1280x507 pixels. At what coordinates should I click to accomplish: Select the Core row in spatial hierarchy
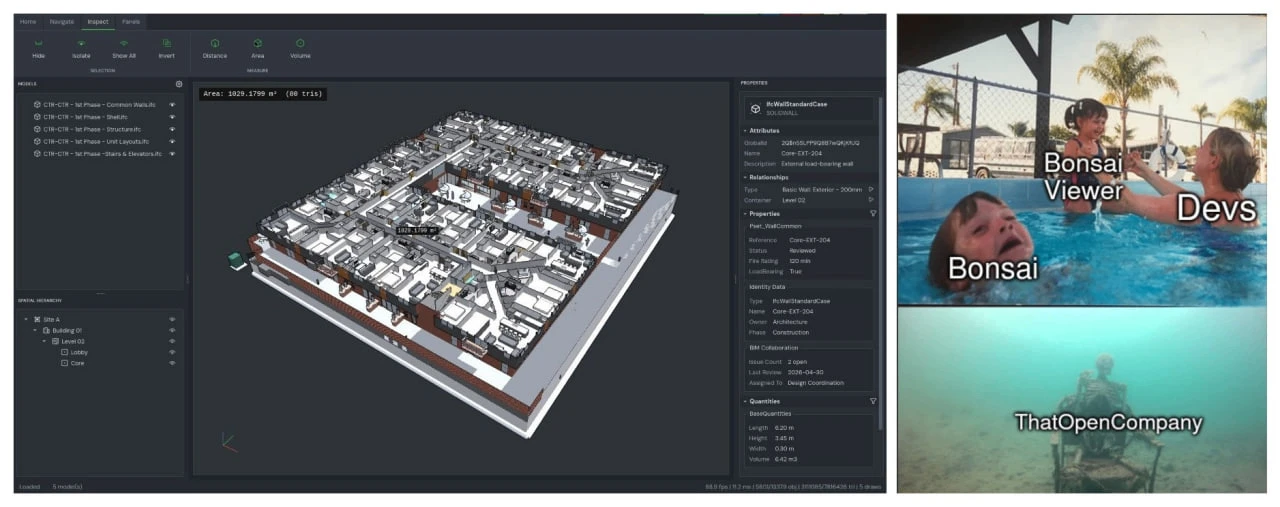click(x=100, y=363)
